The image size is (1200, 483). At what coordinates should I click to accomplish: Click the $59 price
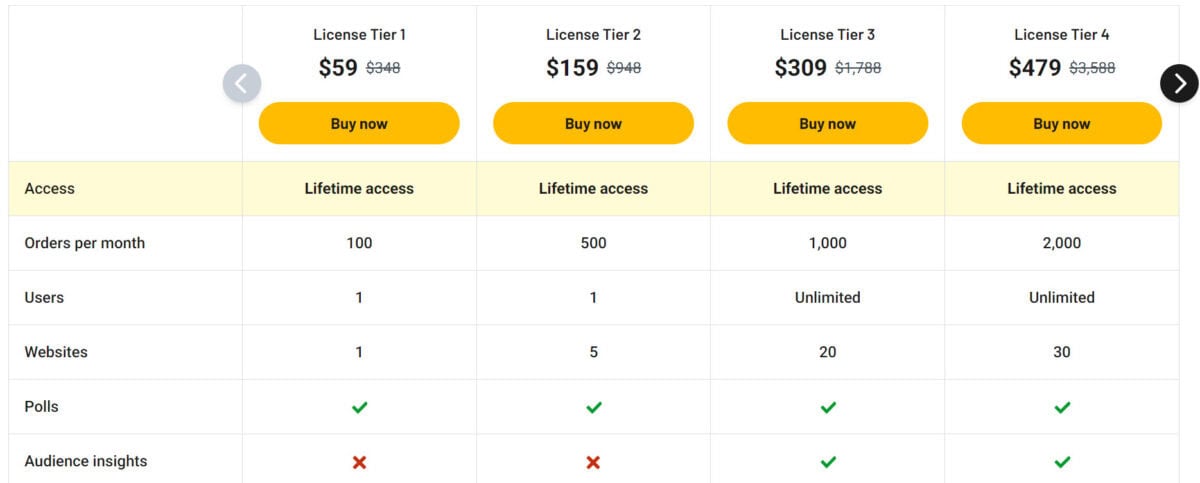point(338,68)
